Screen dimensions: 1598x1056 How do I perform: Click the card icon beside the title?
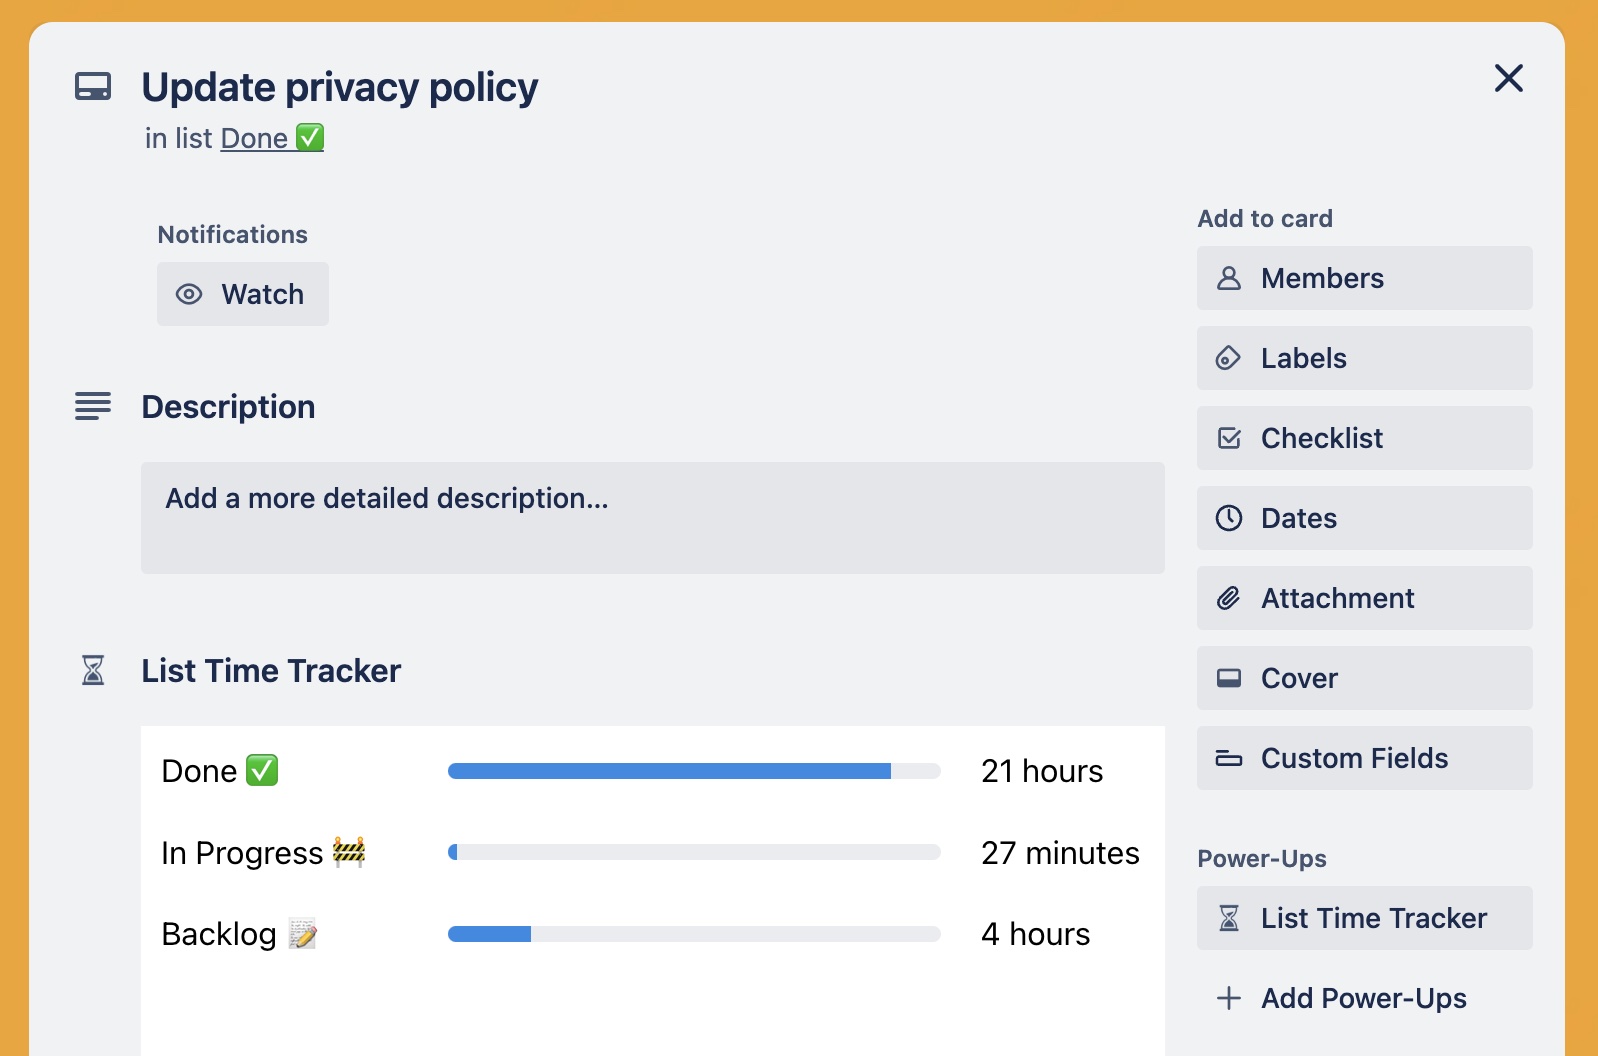coord(93,87)
